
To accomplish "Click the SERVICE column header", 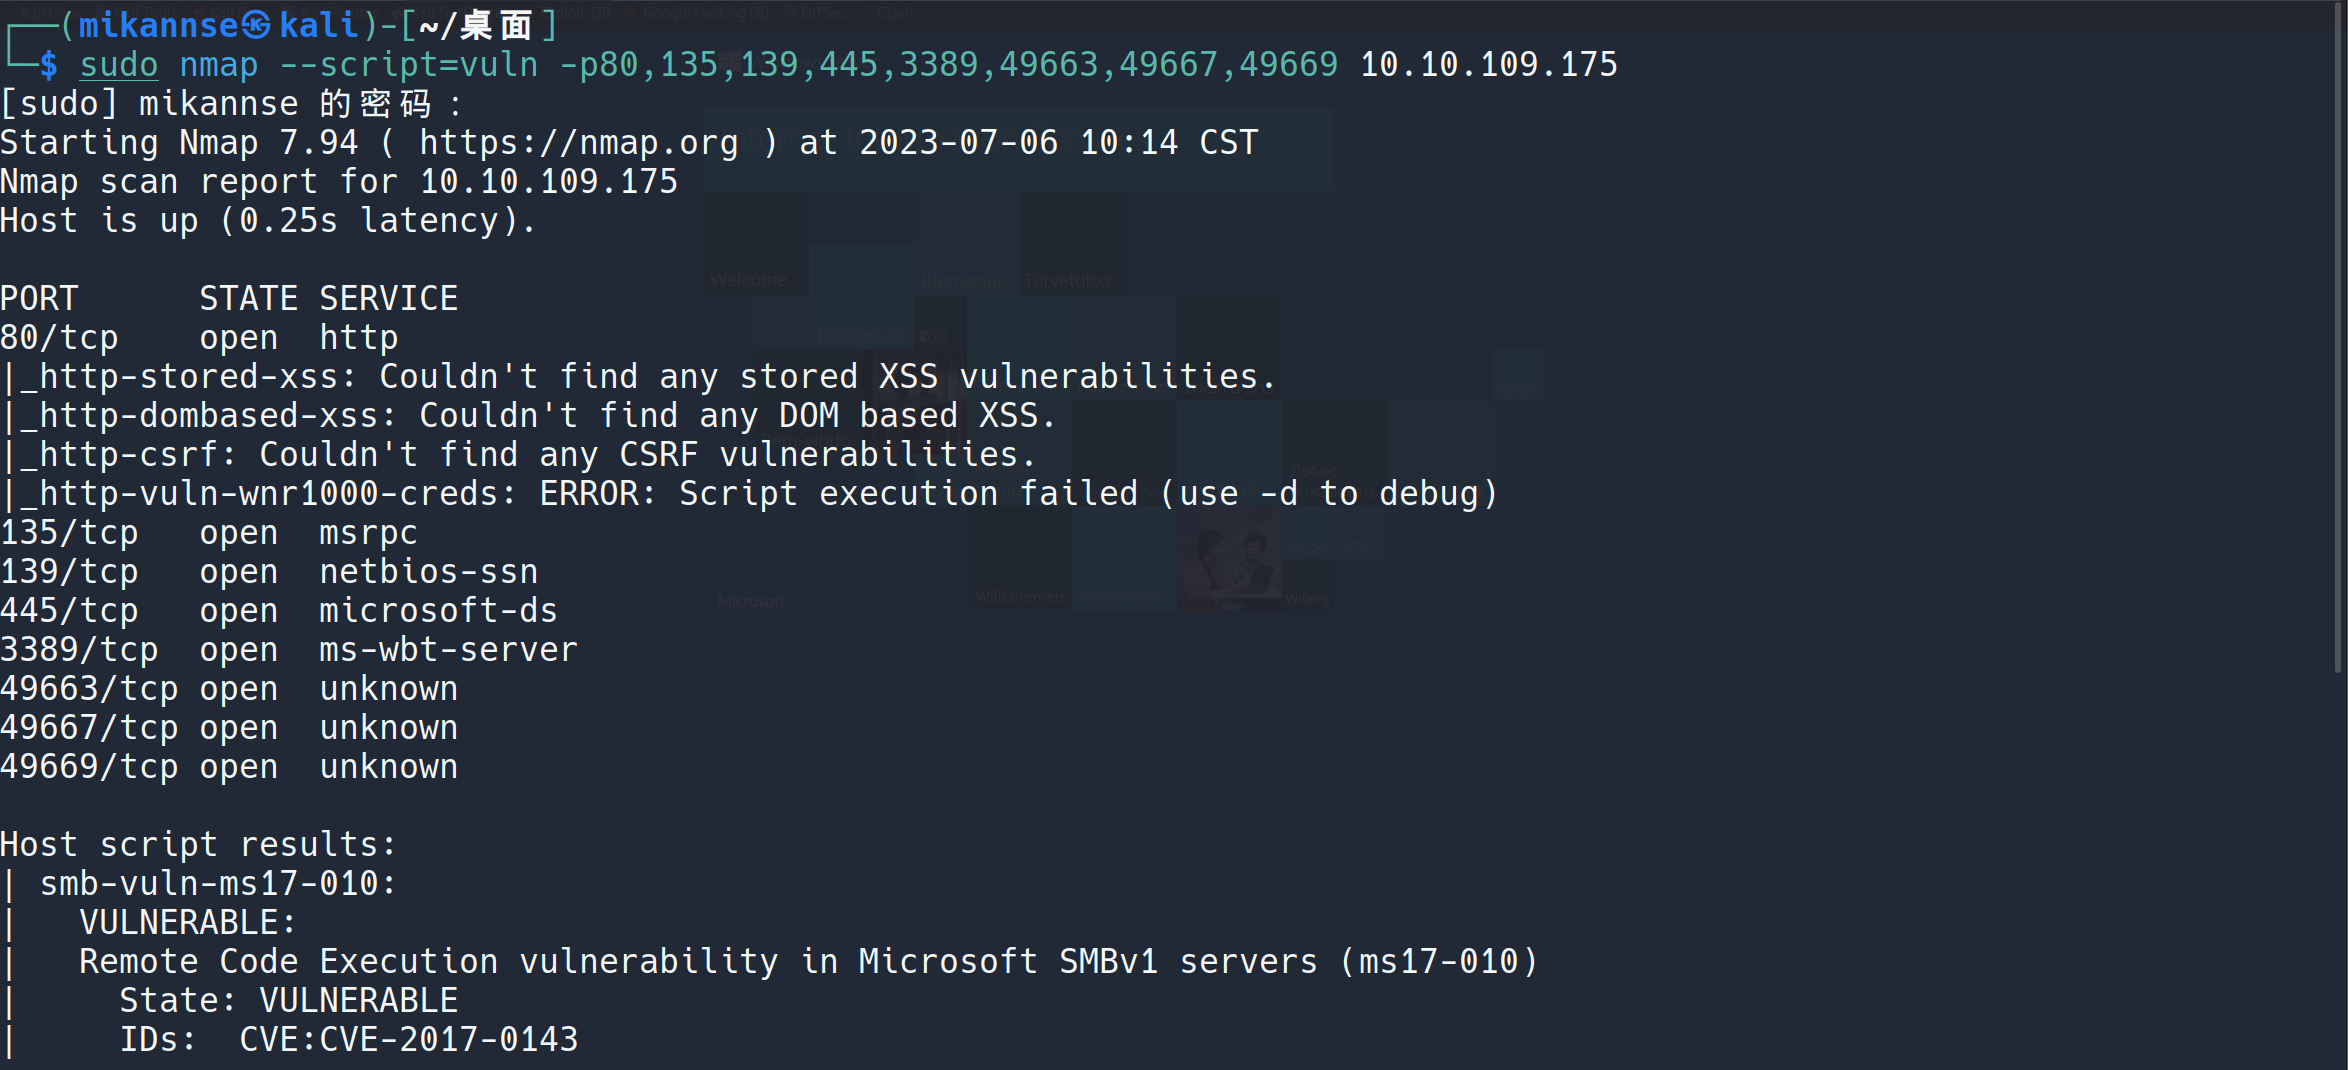I will (388, 299).
